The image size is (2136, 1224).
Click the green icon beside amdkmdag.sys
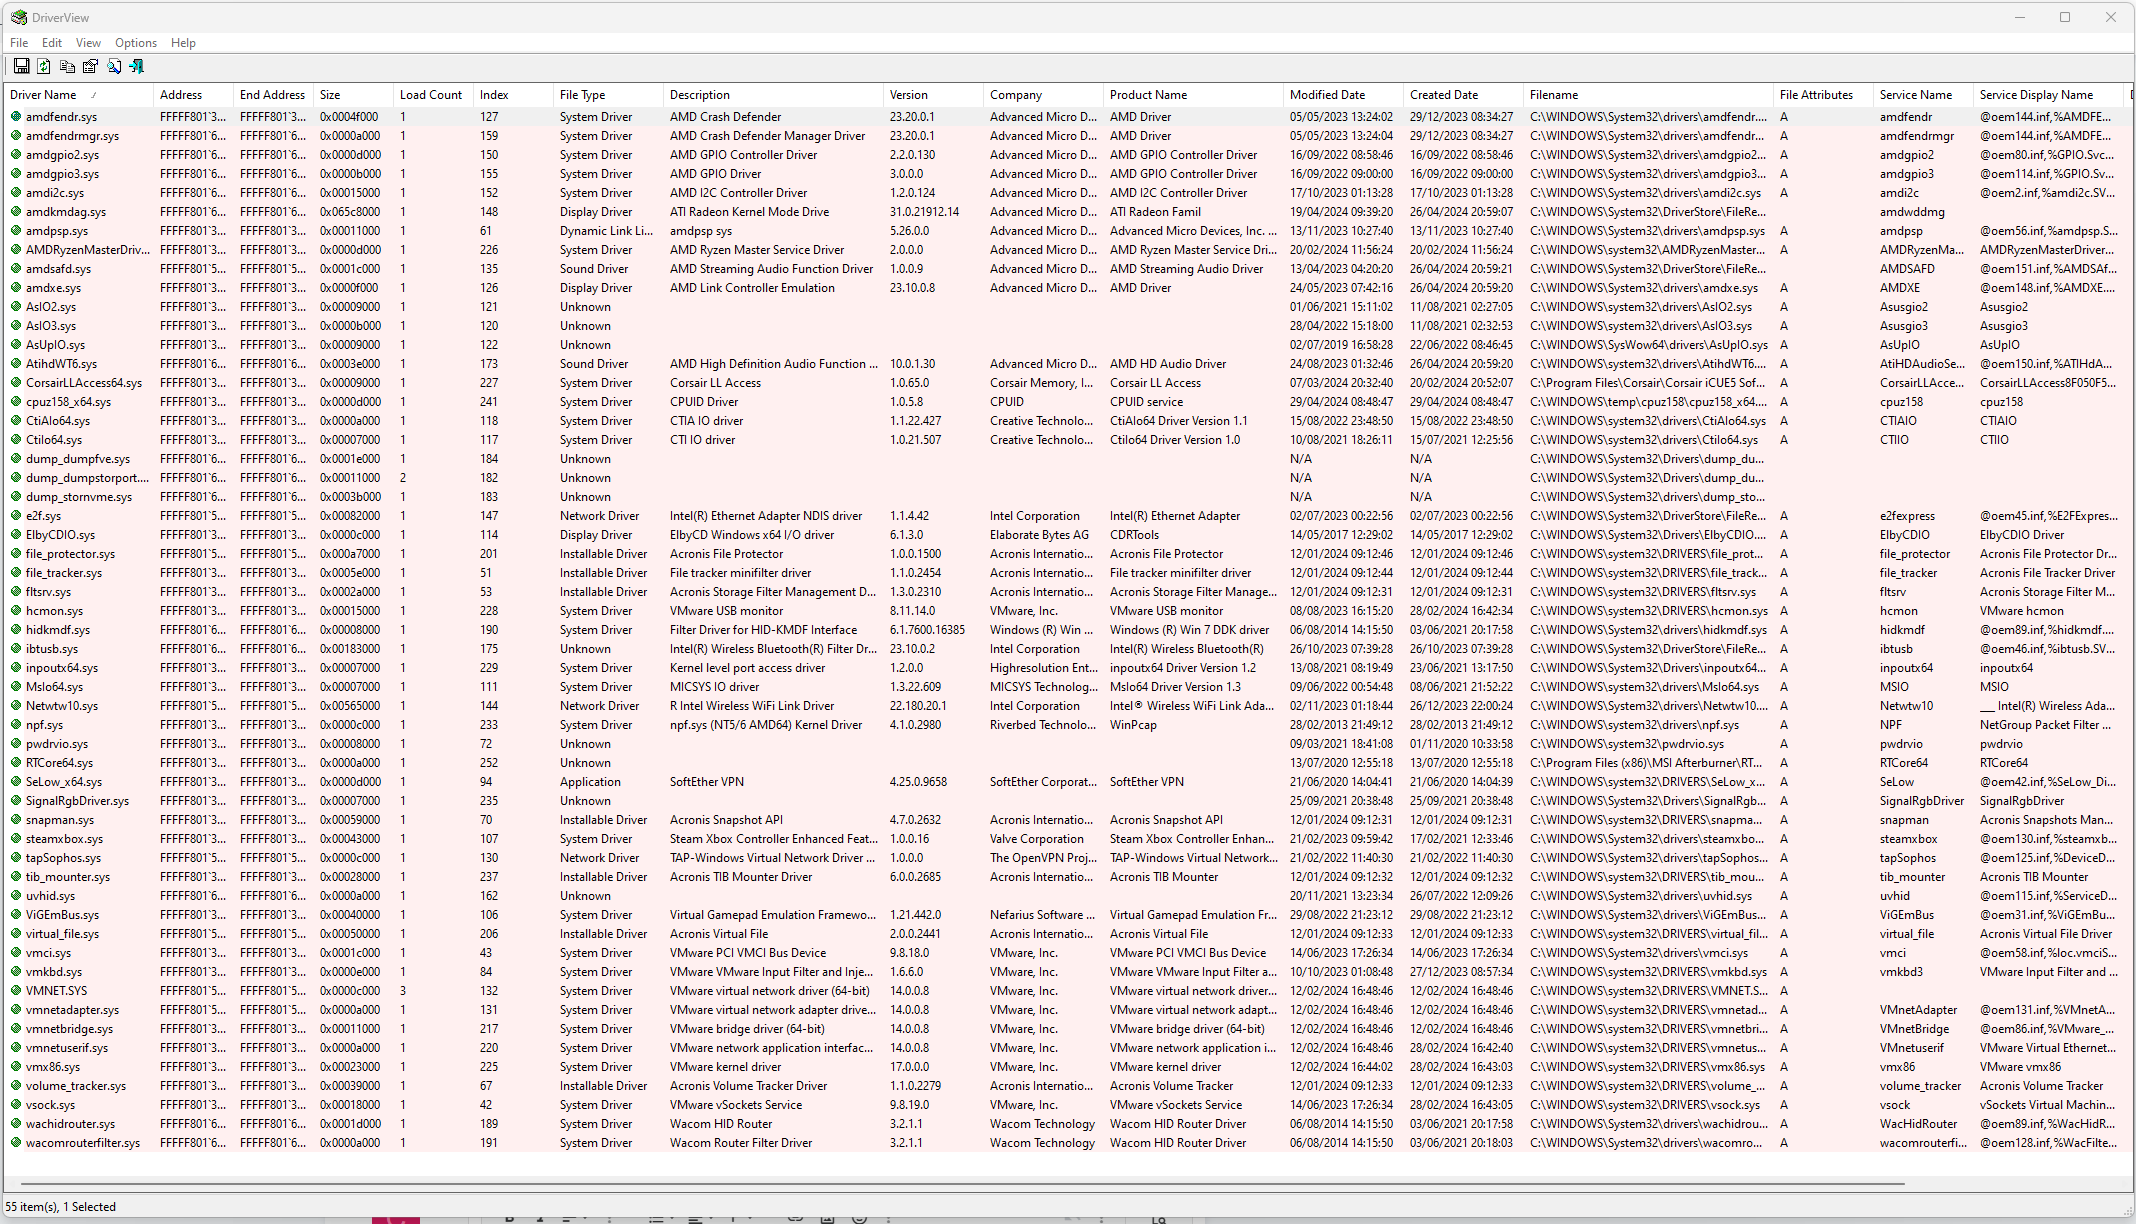(x=16, y=211)
